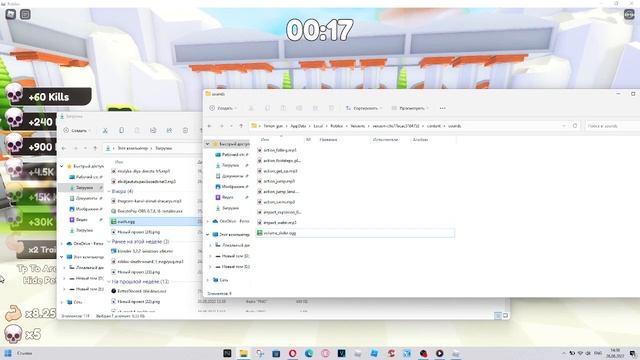Open the three-dot more menu in sounds window

pos(442,108)
